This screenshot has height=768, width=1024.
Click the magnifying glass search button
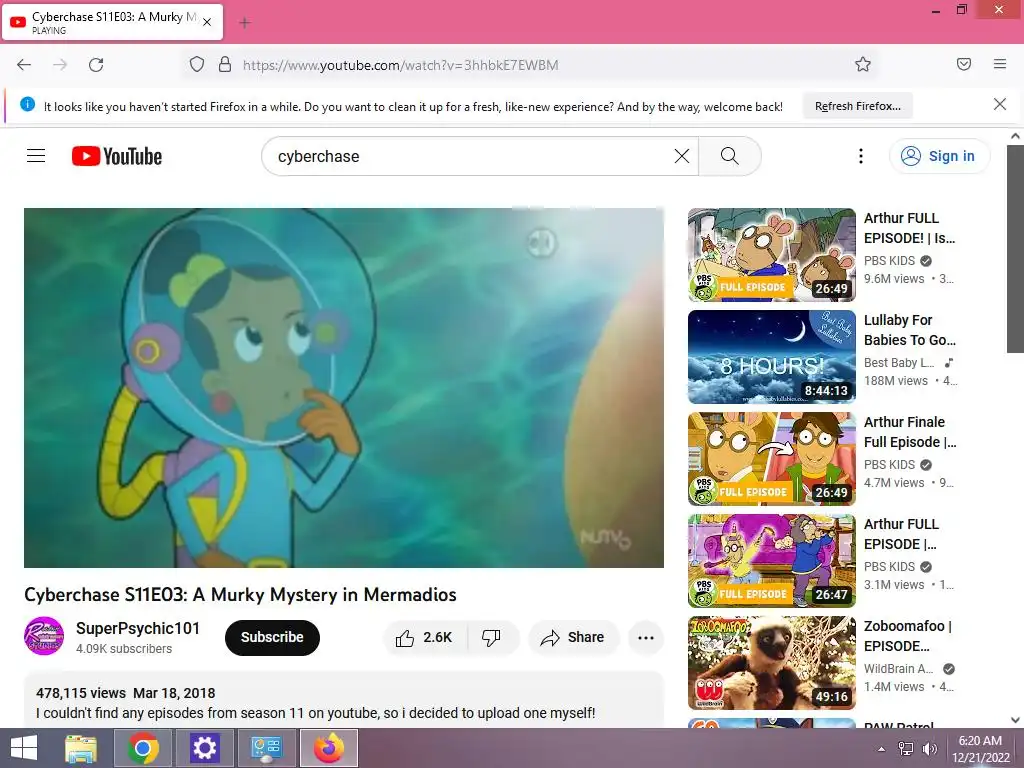click(729, 156)
